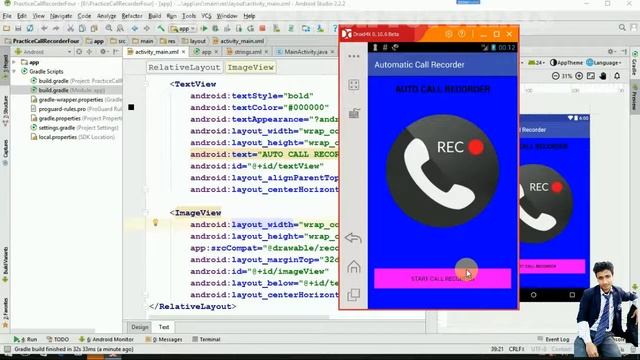Screen dimensions: 640x360
Task: Click the Cut scissors icon
Action: pos(70,28)
